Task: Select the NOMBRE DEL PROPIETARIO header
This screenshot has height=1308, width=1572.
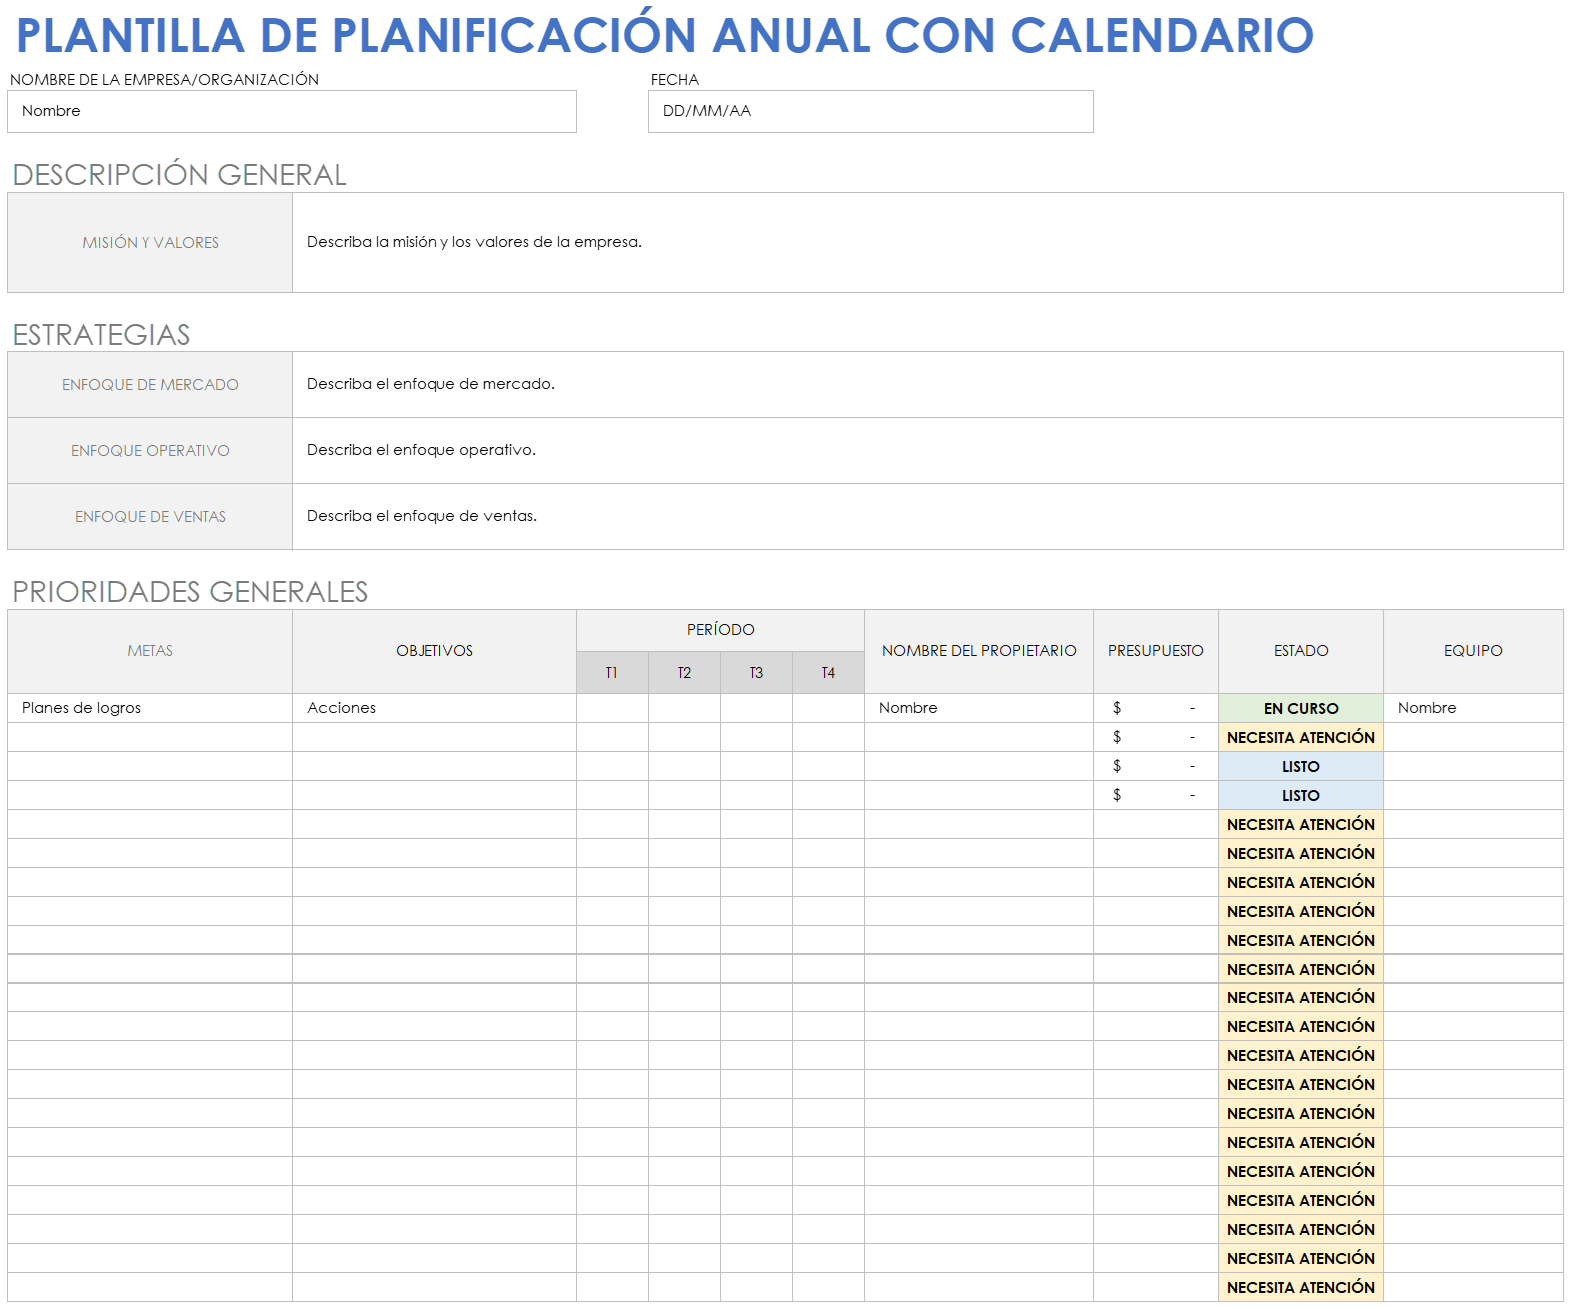Action: coord(979,651)
